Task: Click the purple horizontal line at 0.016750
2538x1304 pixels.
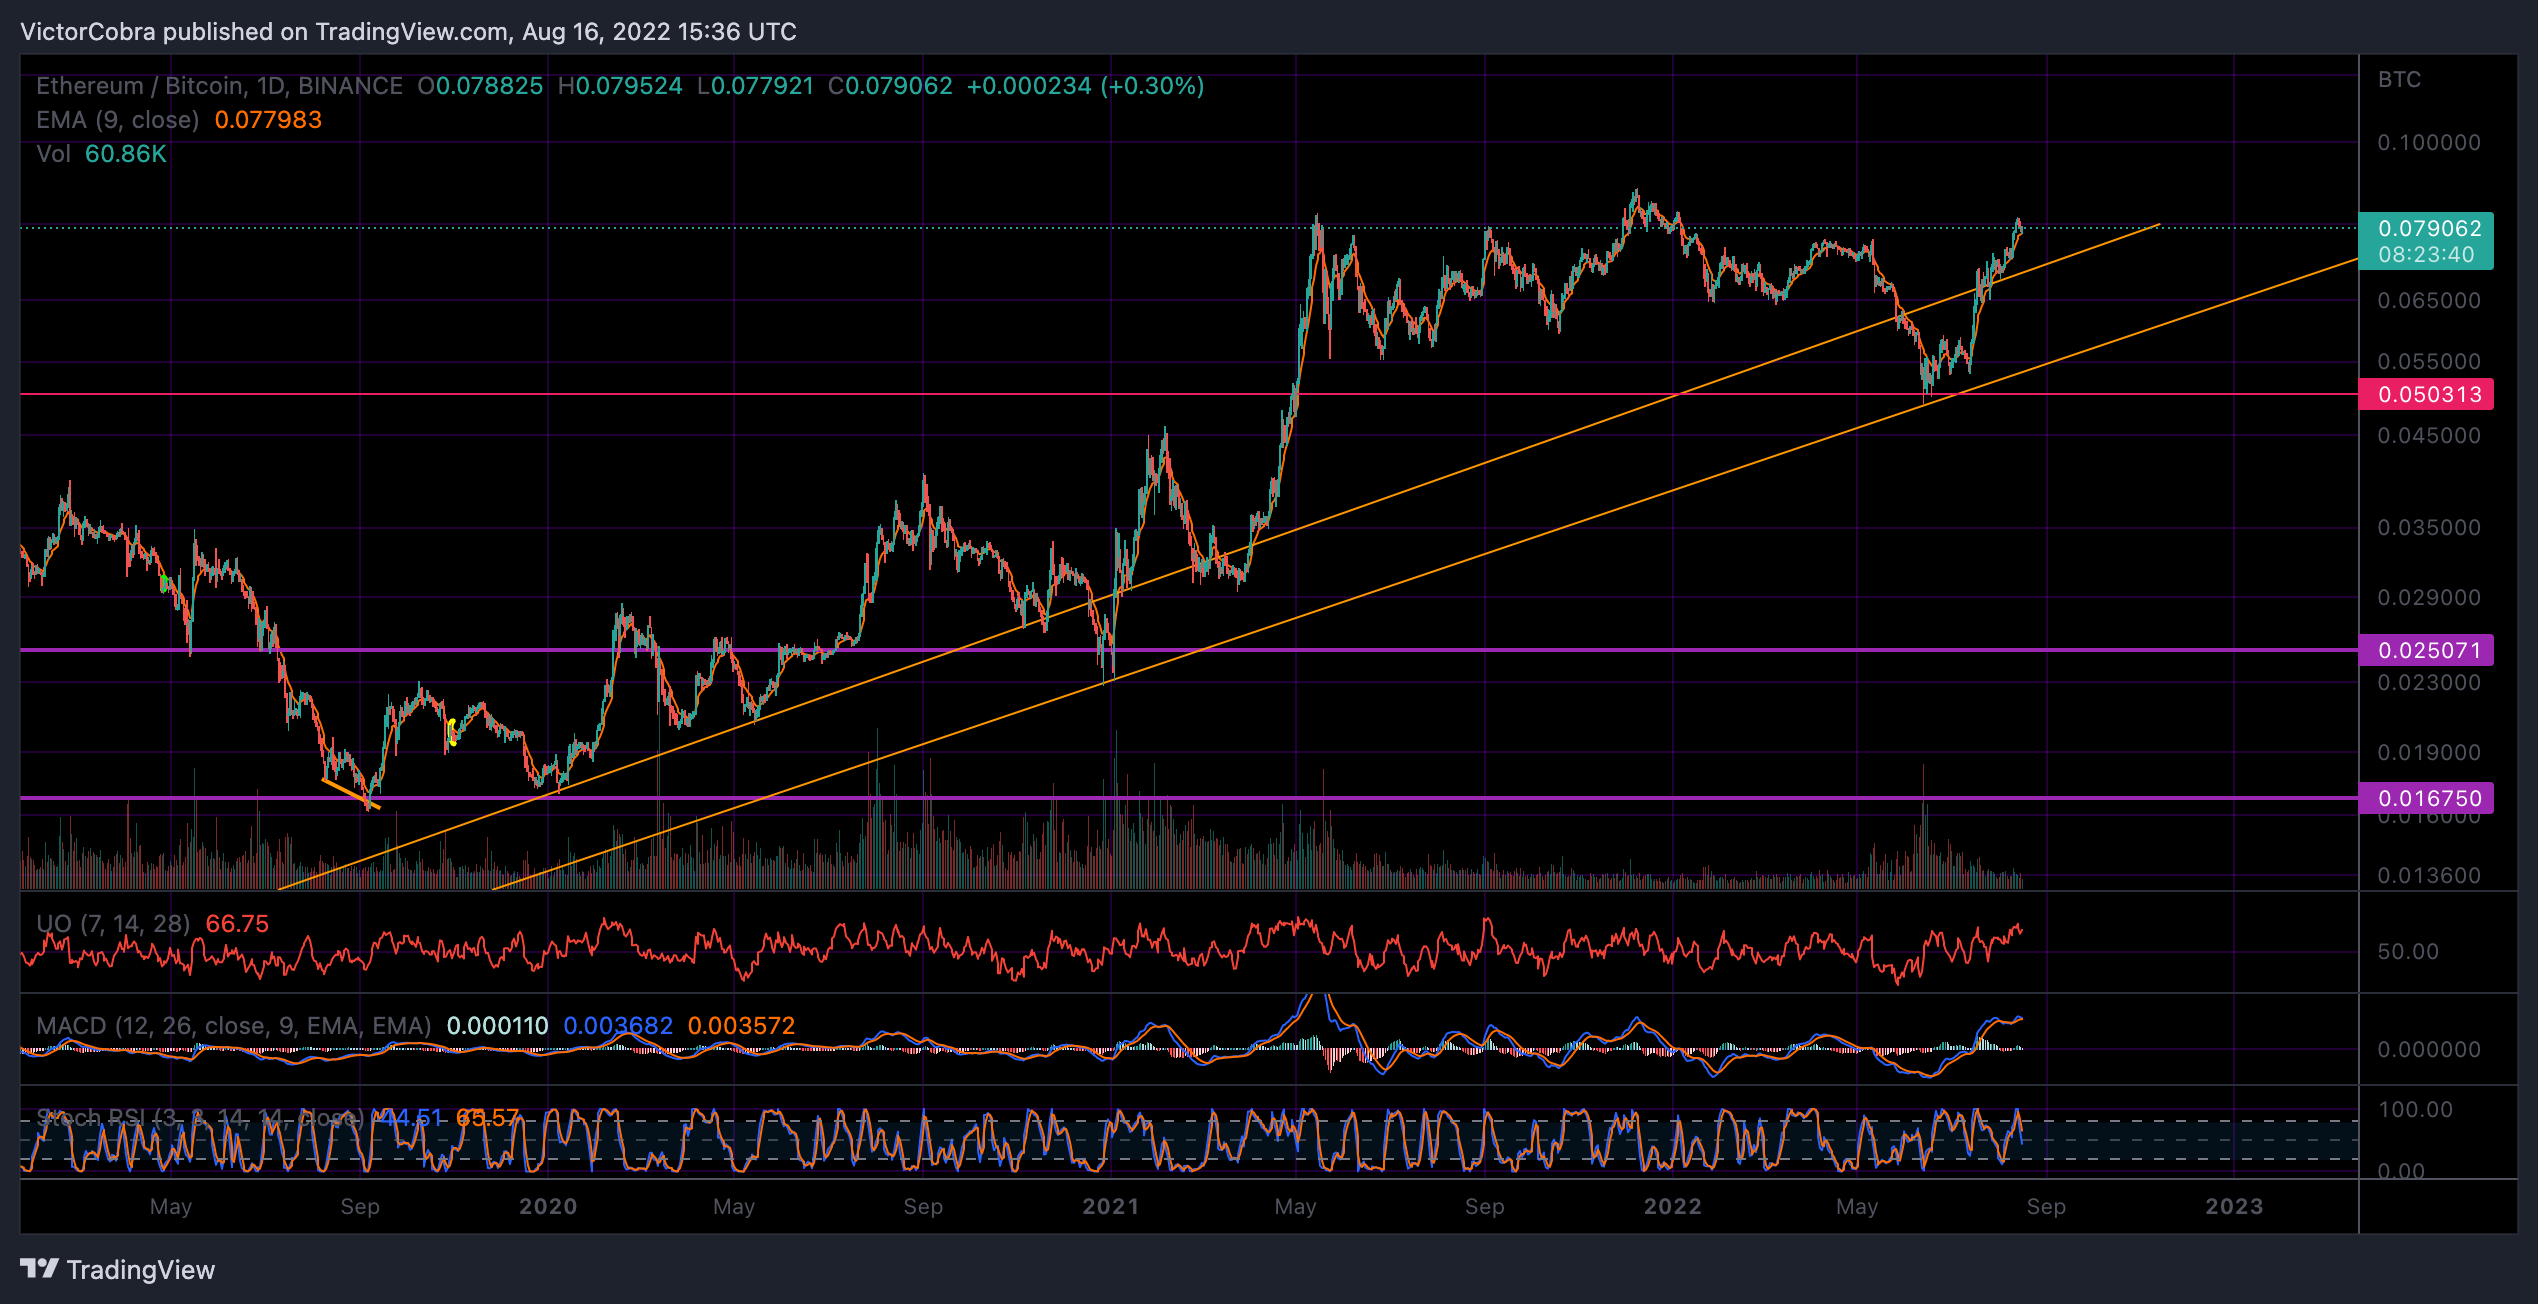Action: pos(1189,798)
